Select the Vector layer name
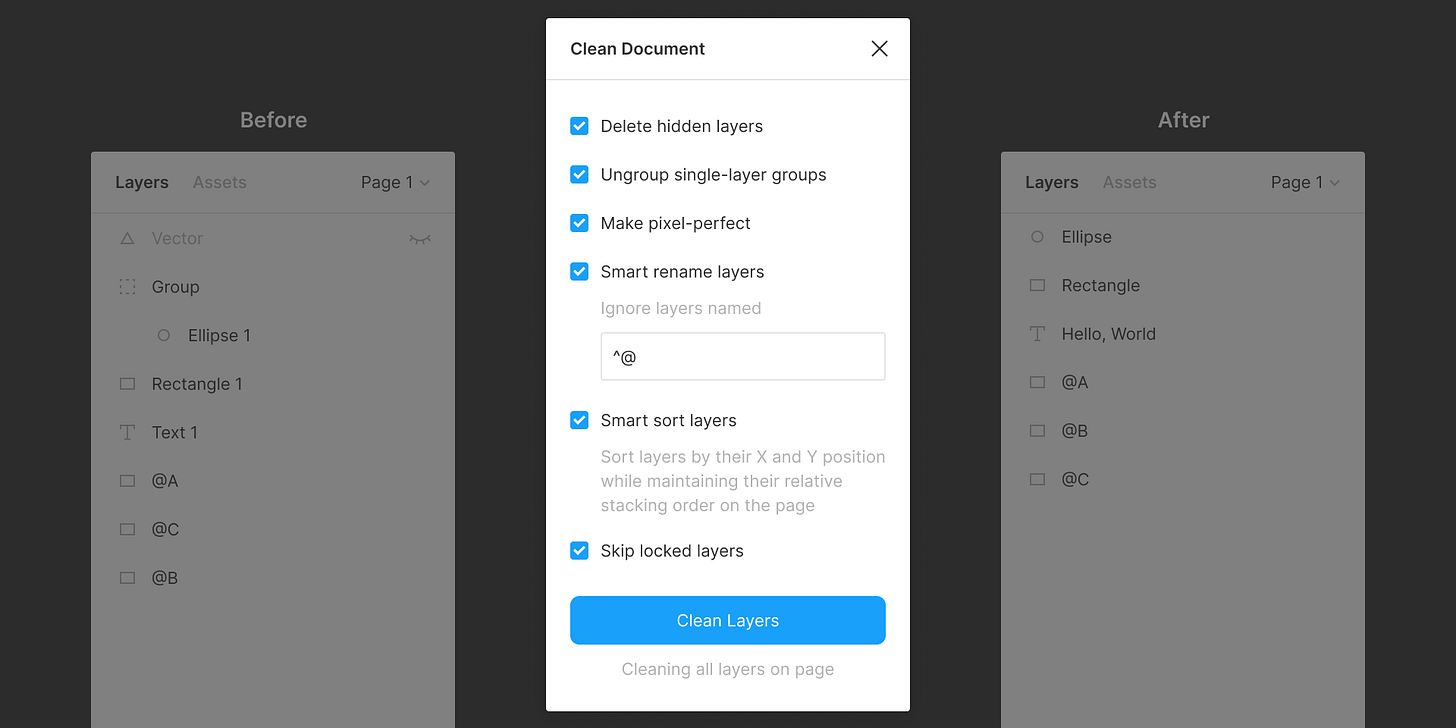 [177, 239]
